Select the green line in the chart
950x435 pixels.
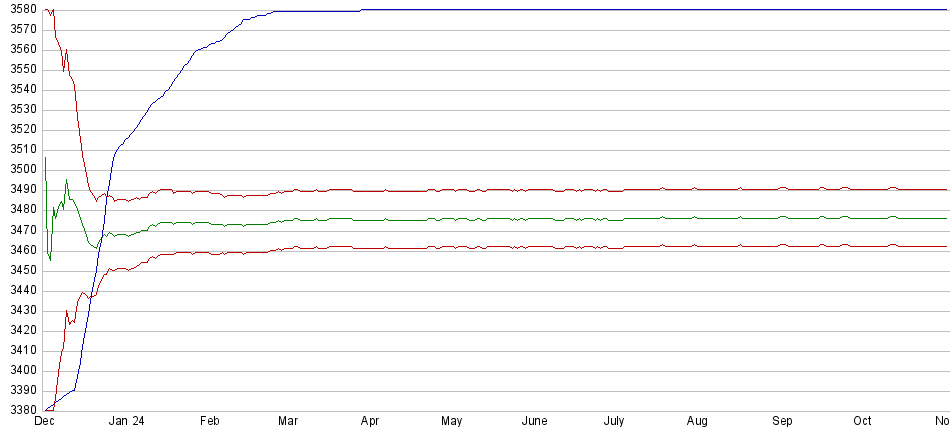click(x=500, y=219)
